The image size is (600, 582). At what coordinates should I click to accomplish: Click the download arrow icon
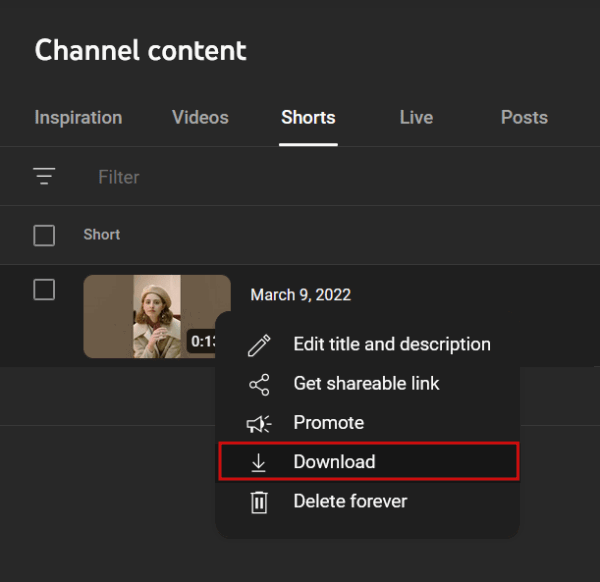pyautogui.click(x=258, y=462)
